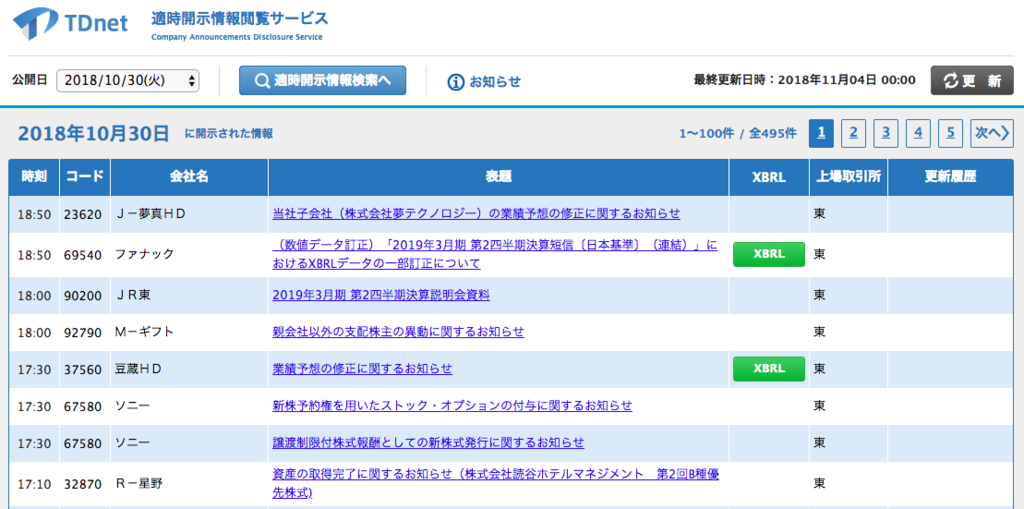Click the 会社名 column header
Image resolution: width=1024 pixels, height=509 pixels.
point(189,177)
